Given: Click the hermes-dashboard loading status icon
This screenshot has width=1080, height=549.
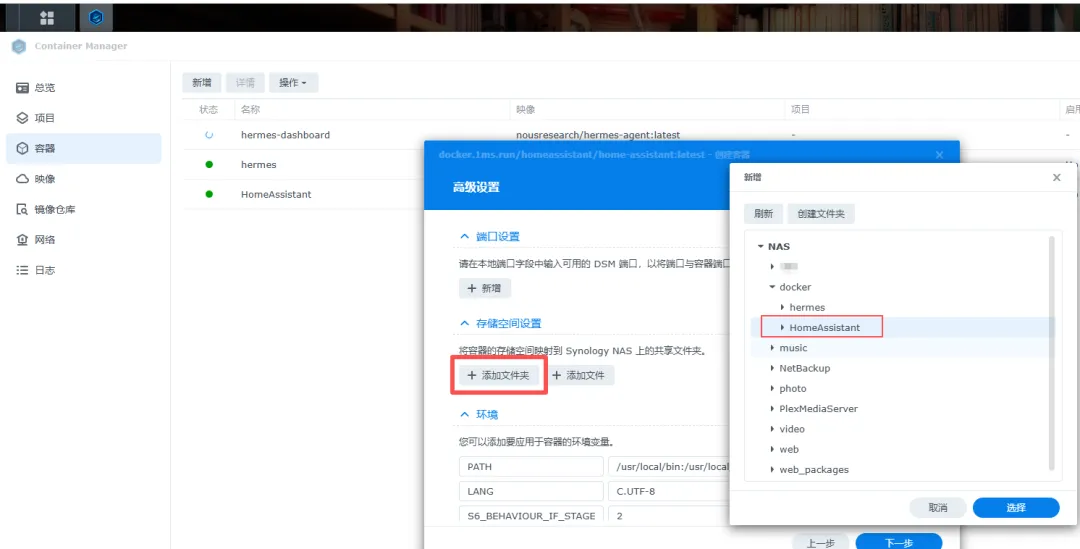Looking at the screenshot, I should [209, 135].
